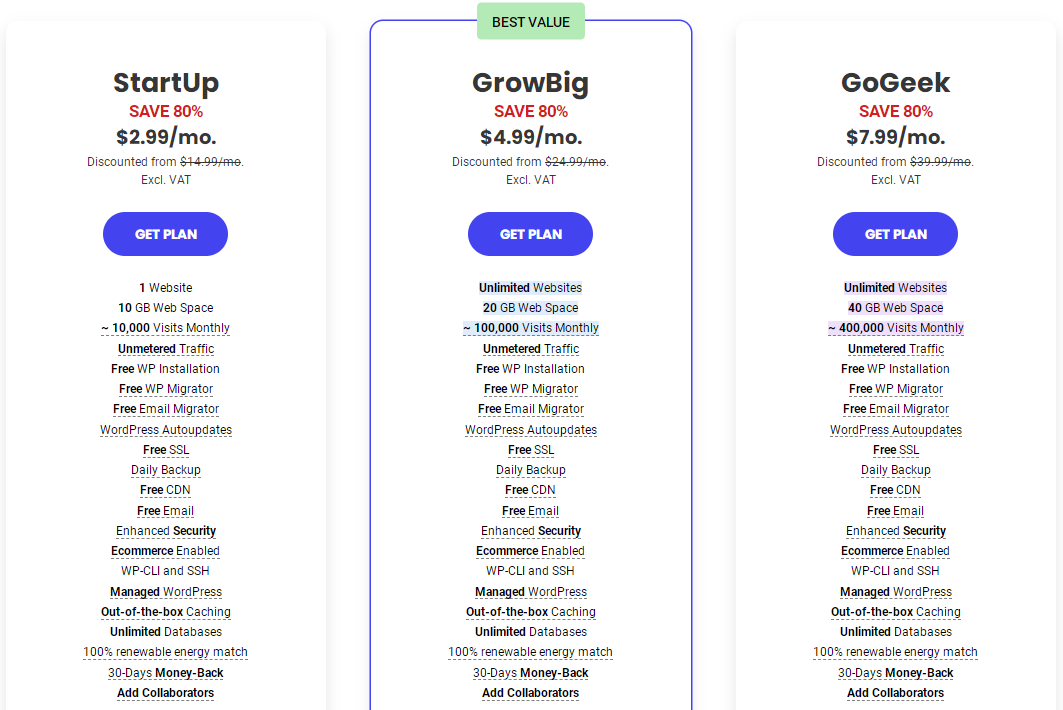The image size is (1063, 710).
Task: Click 'Managed WordPress' in StartUp plan
Action: (165, 592)
